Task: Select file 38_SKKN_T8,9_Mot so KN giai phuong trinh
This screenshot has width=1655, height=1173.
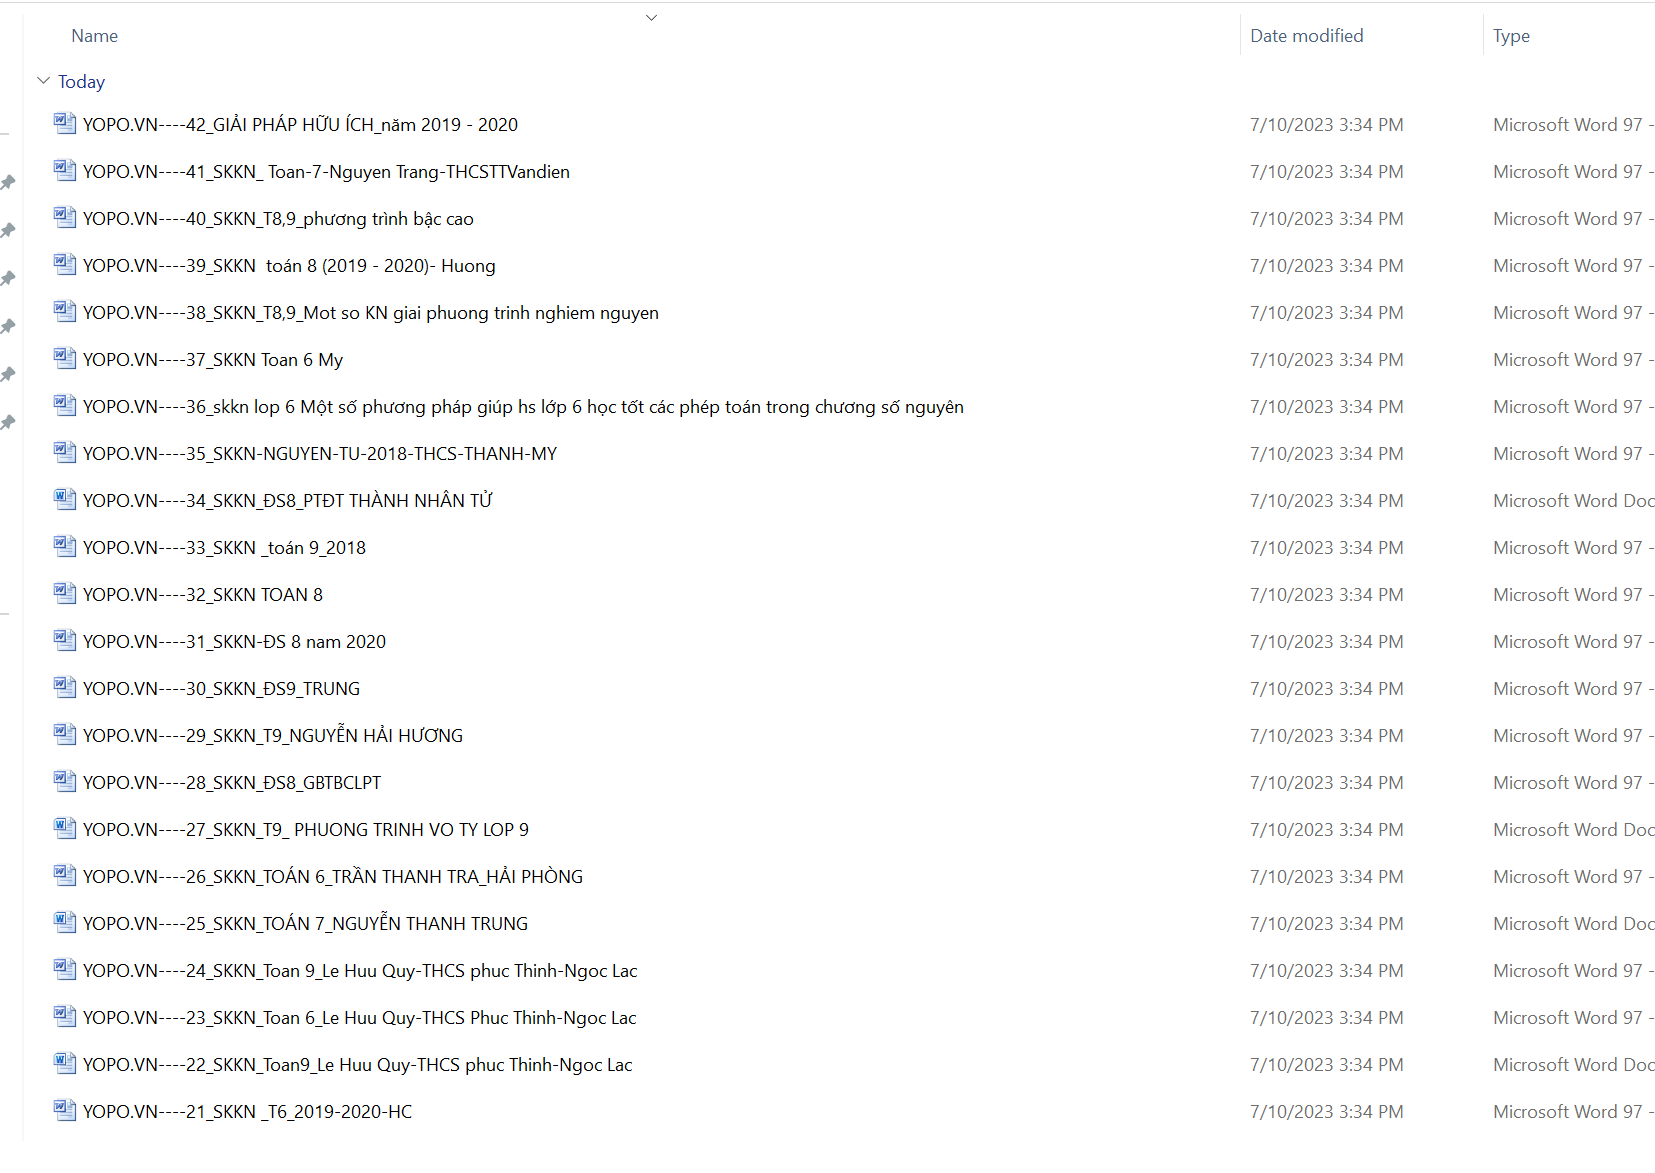Action: pos(370,313)
